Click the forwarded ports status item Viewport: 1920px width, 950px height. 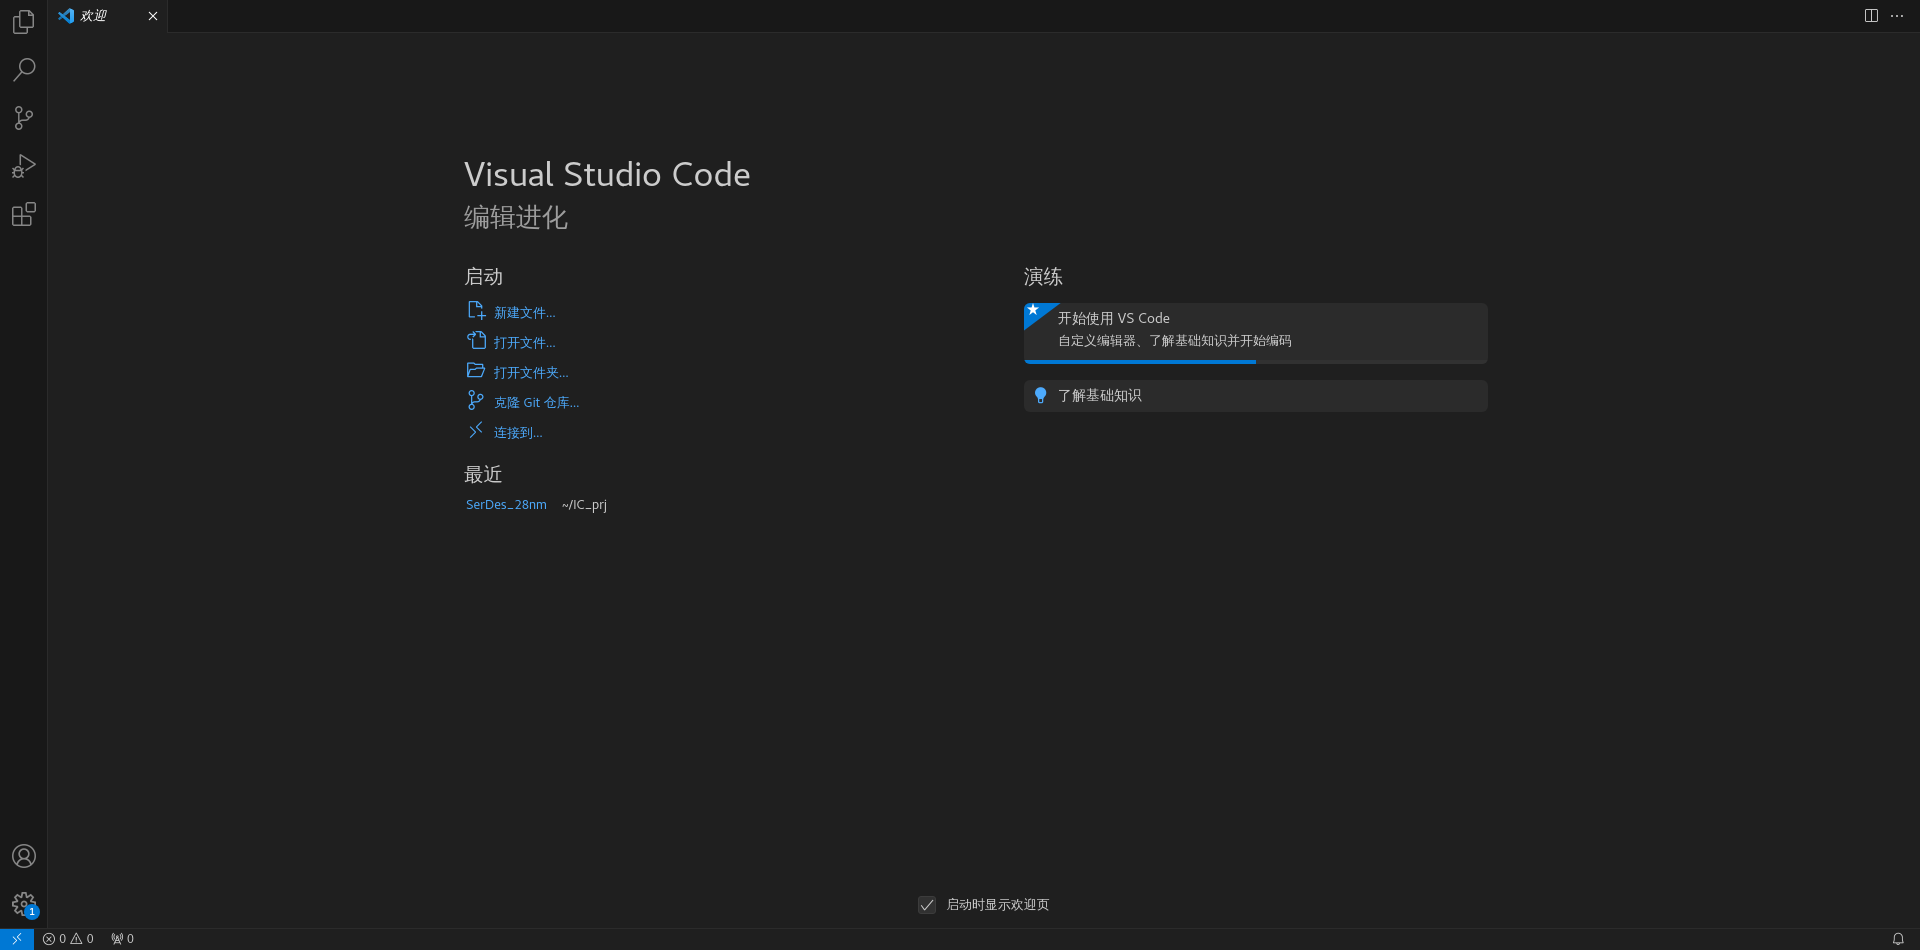coord(122,939)
